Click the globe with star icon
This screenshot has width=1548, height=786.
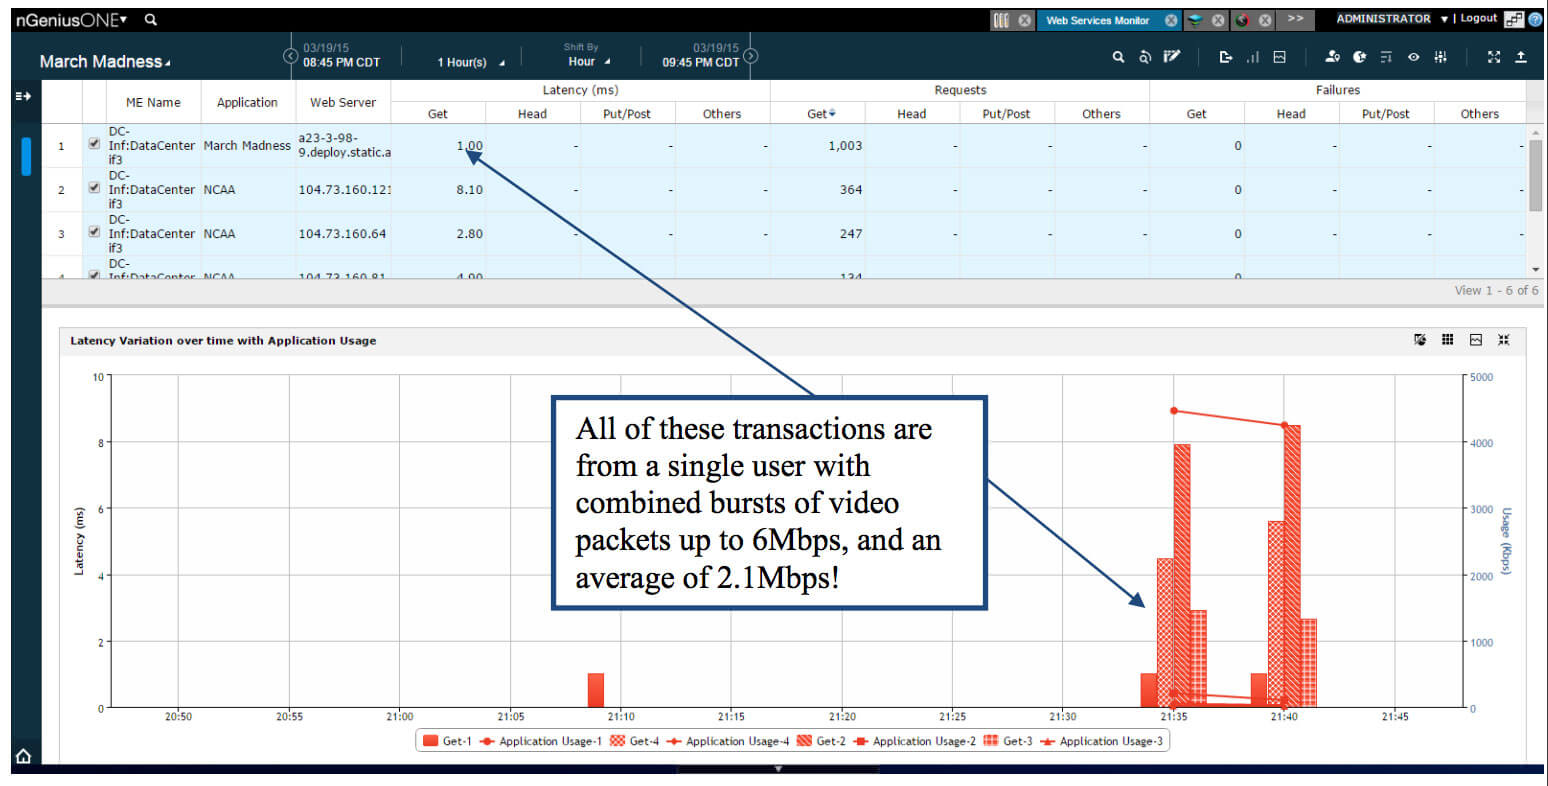1359,58
